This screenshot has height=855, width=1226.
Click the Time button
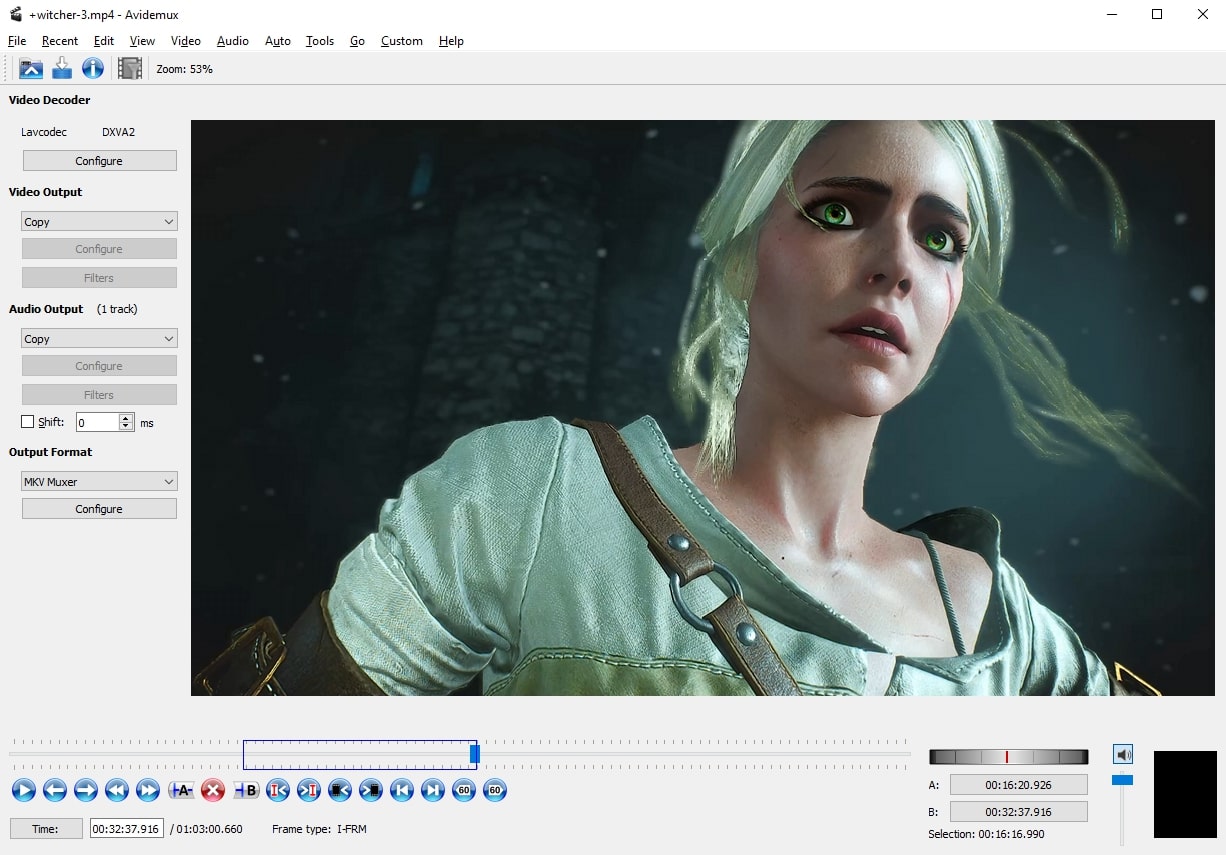(x=46, y=829)
